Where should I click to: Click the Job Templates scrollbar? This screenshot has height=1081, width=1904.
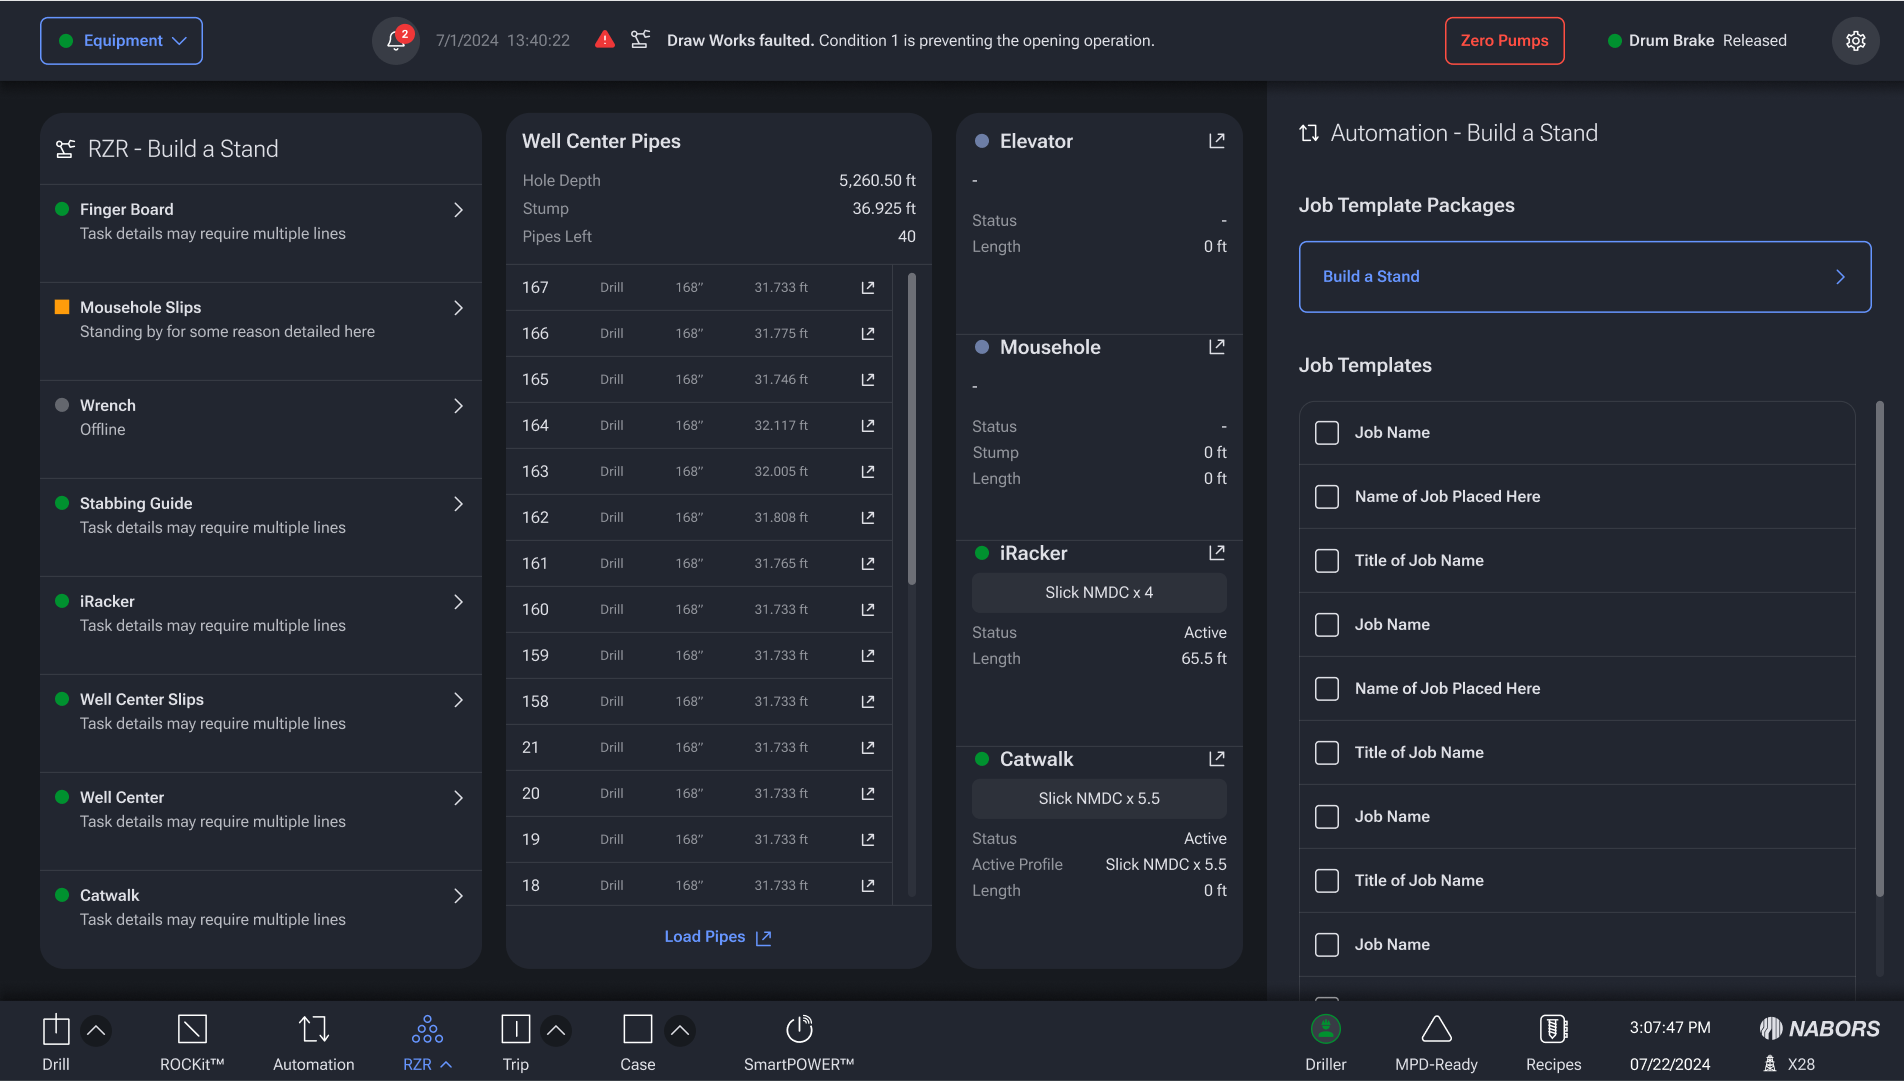pyautogui.click(x=1880, y=650)
